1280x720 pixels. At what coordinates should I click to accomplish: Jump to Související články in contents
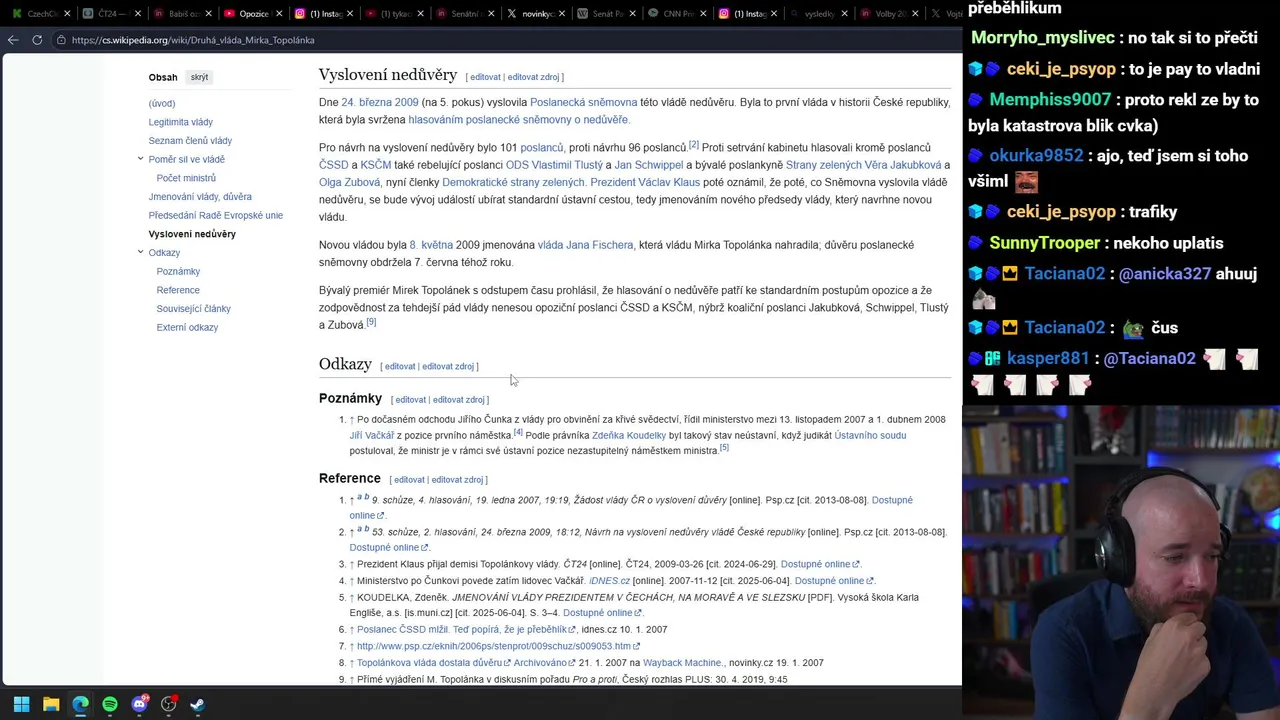pos(193,309)
